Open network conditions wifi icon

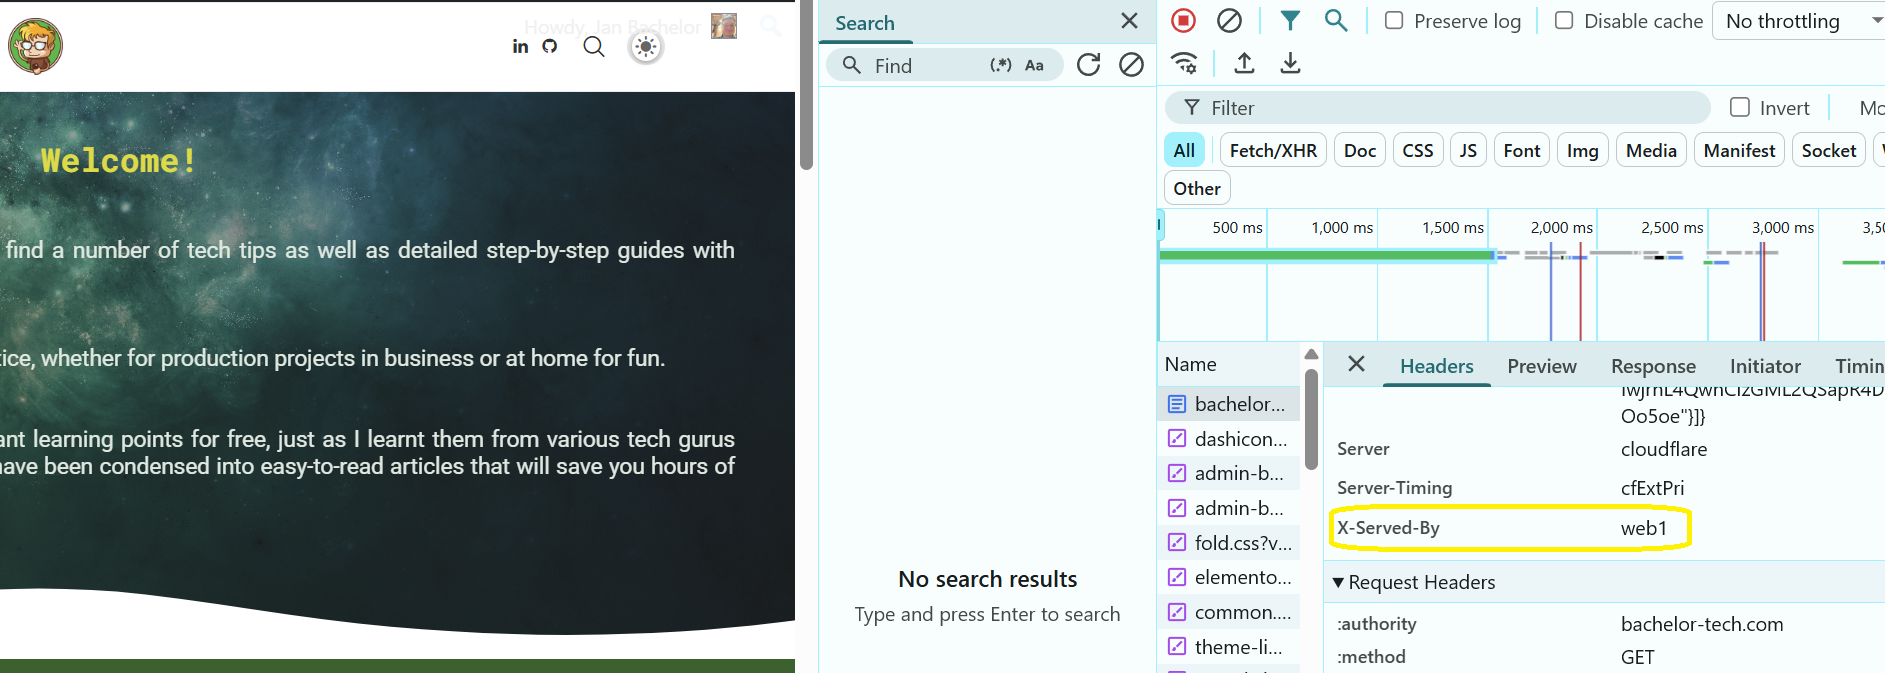1185,64
